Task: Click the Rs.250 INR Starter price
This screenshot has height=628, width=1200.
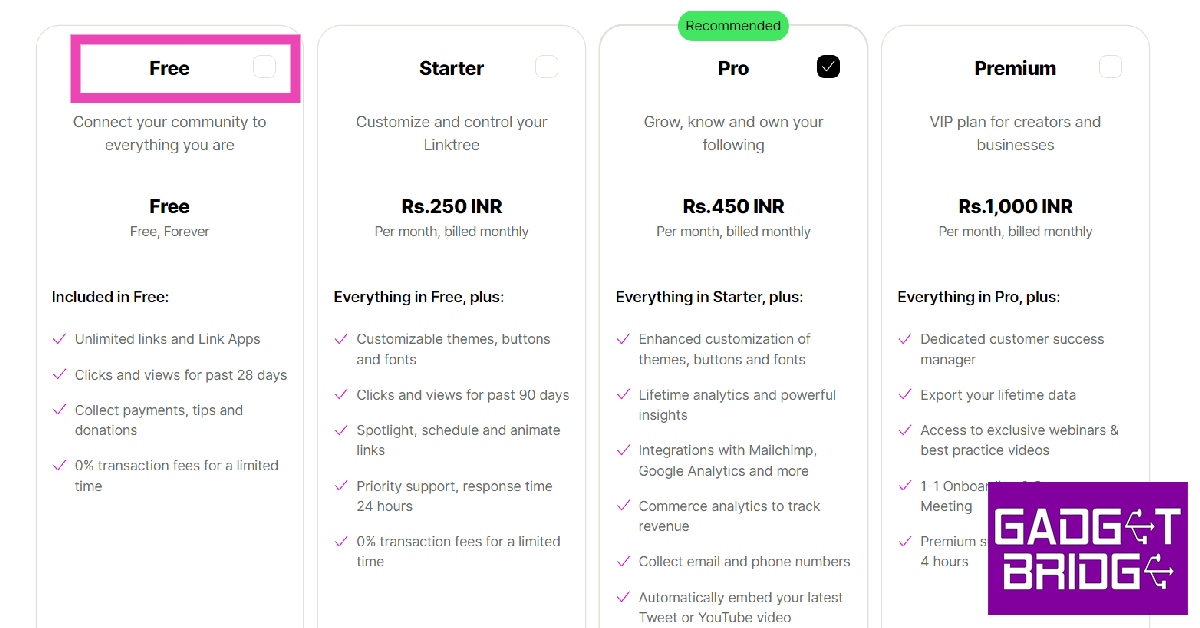Action: click(x=451, y=207)
